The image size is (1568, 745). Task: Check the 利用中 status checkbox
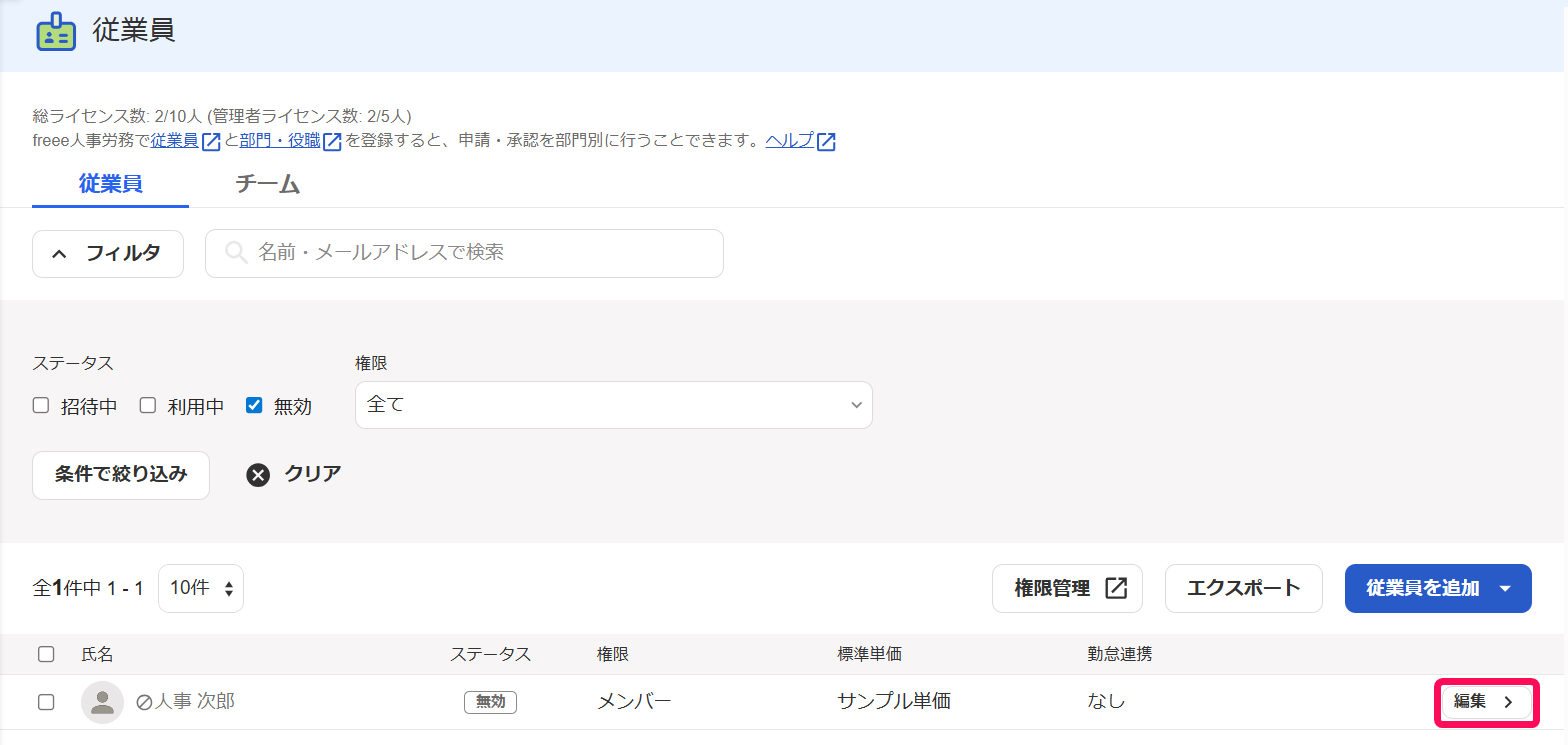point(147,406)
